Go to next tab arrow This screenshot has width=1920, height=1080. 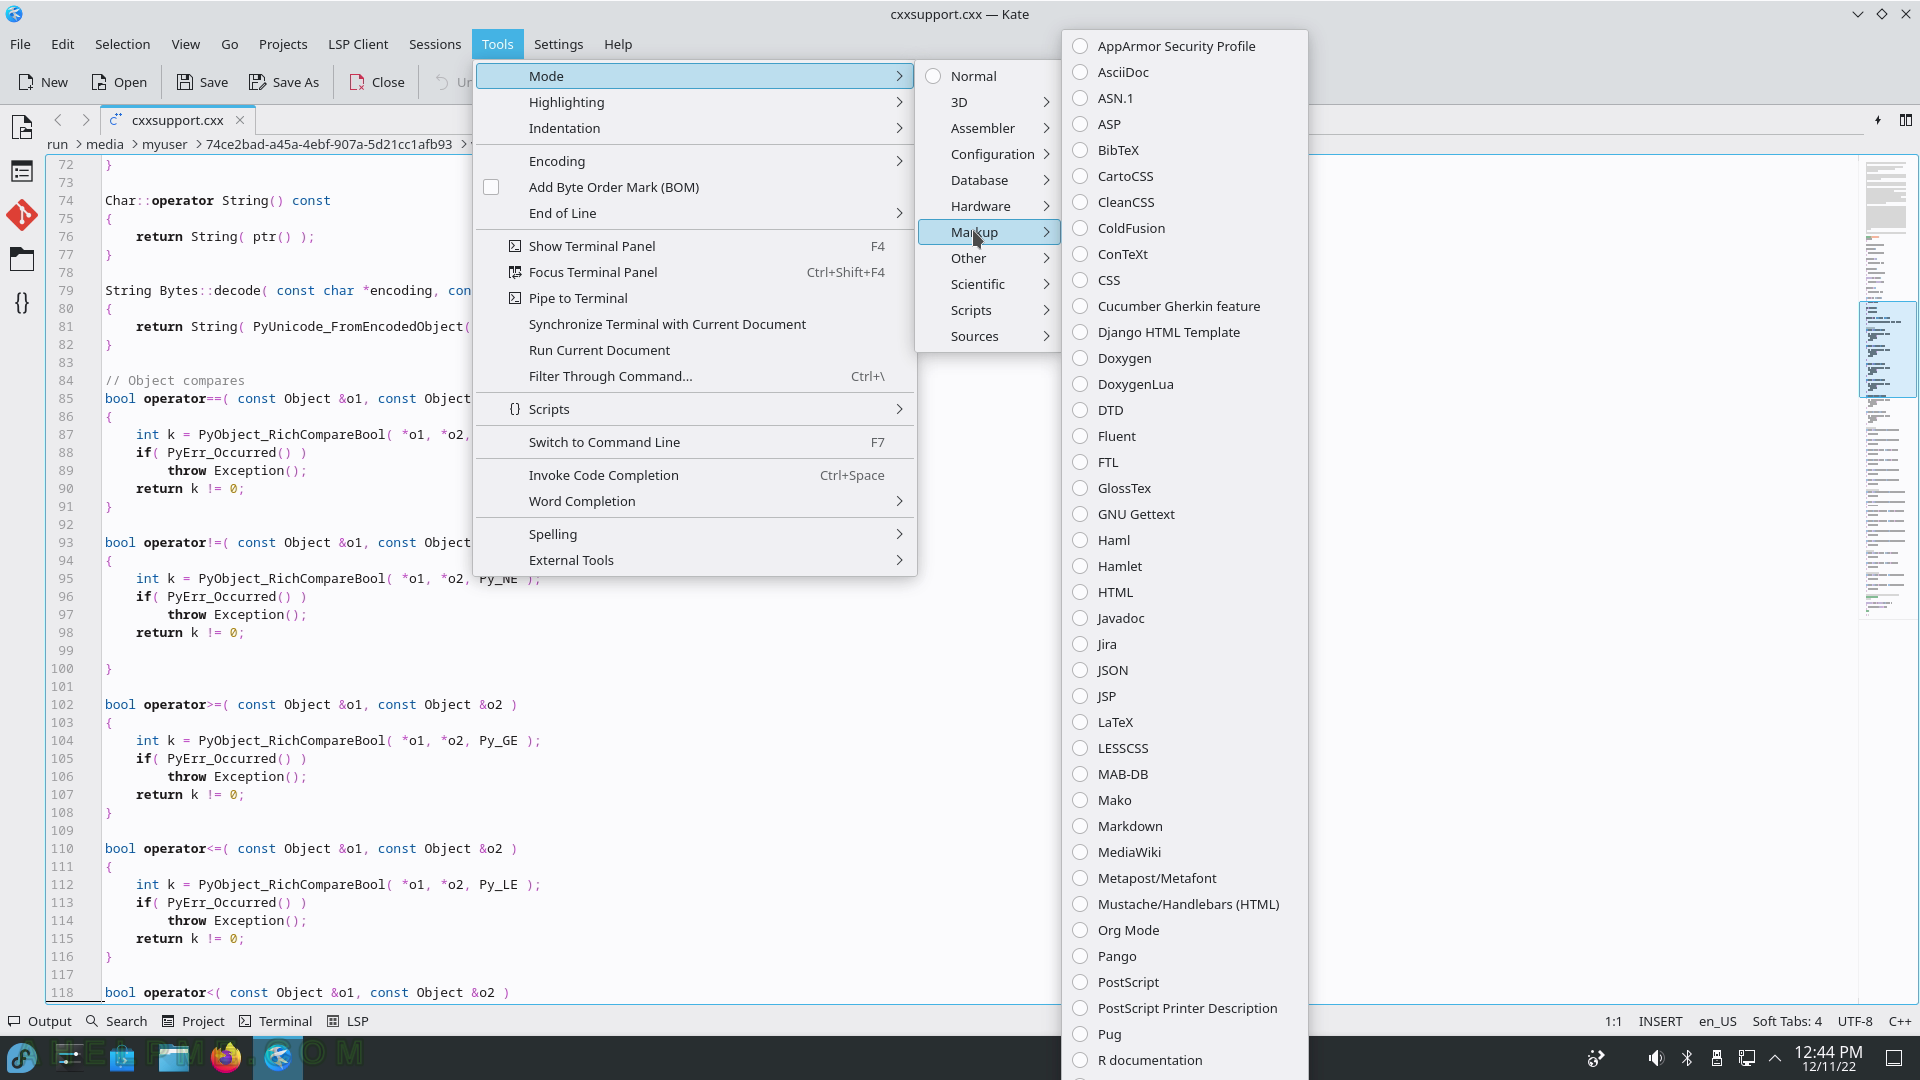[x=85, y=120]
